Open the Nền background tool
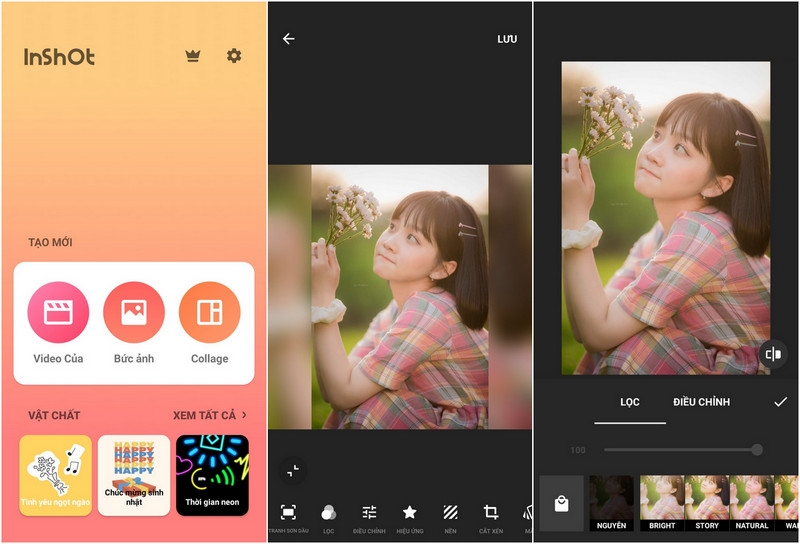 point(451,518)
